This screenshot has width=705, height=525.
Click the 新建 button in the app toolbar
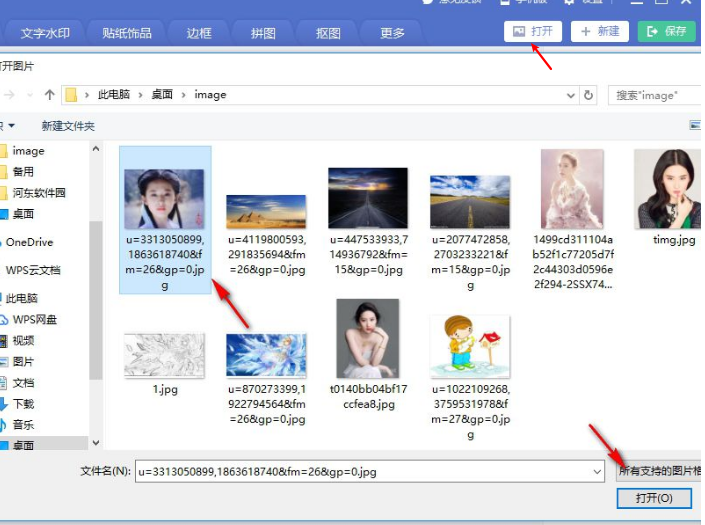(x=600, y=31)
